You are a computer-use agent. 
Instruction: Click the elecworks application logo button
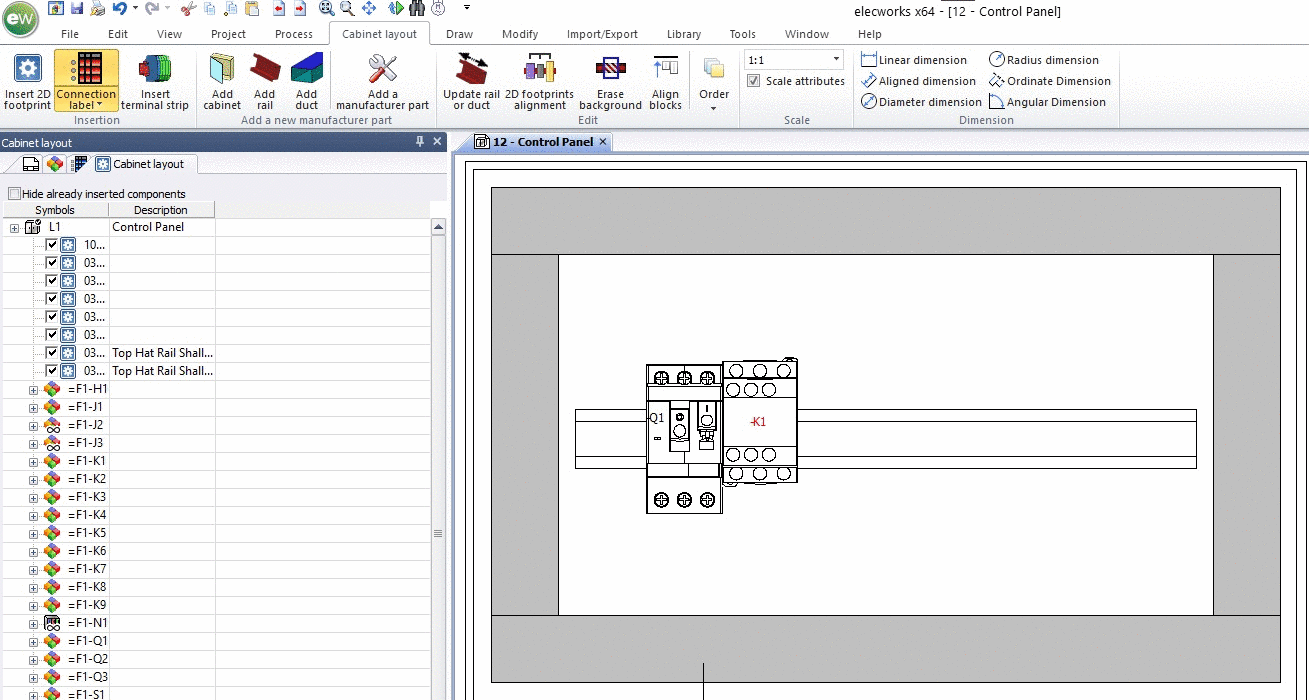[x=20, y=19]
